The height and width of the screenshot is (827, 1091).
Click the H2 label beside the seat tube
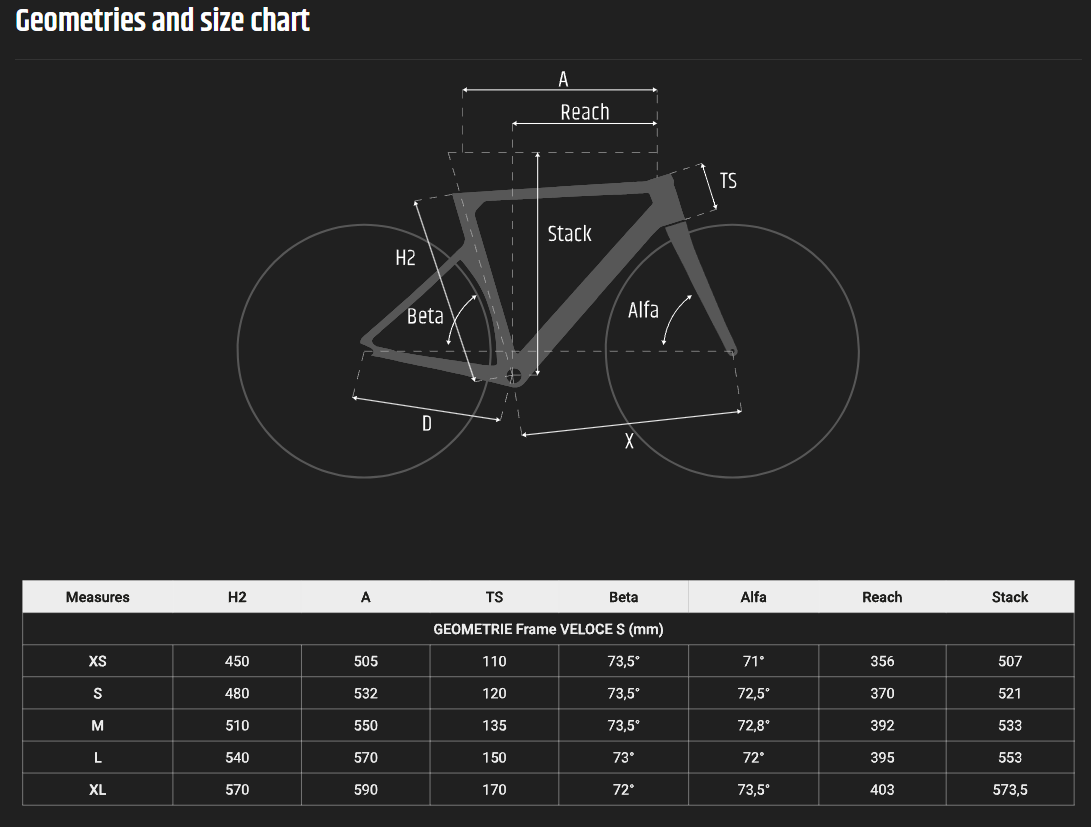coord(405,258)
